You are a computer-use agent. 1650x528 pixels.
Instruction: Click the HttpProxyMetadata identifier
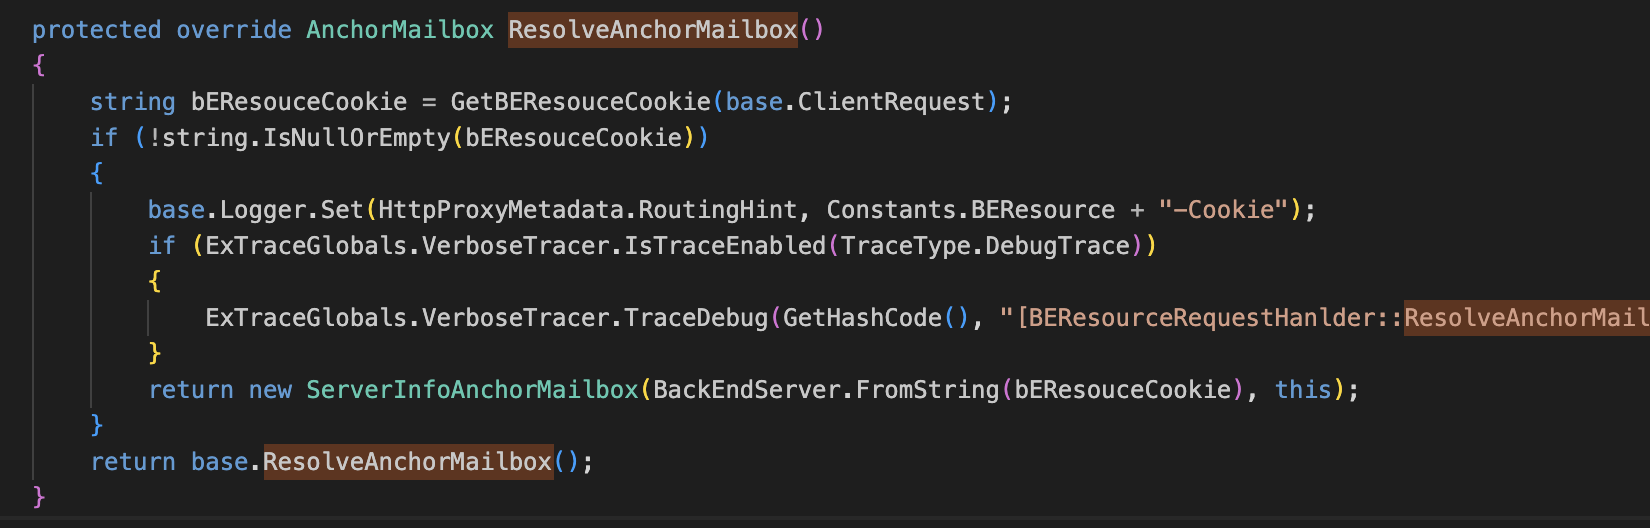coord(501,210)
